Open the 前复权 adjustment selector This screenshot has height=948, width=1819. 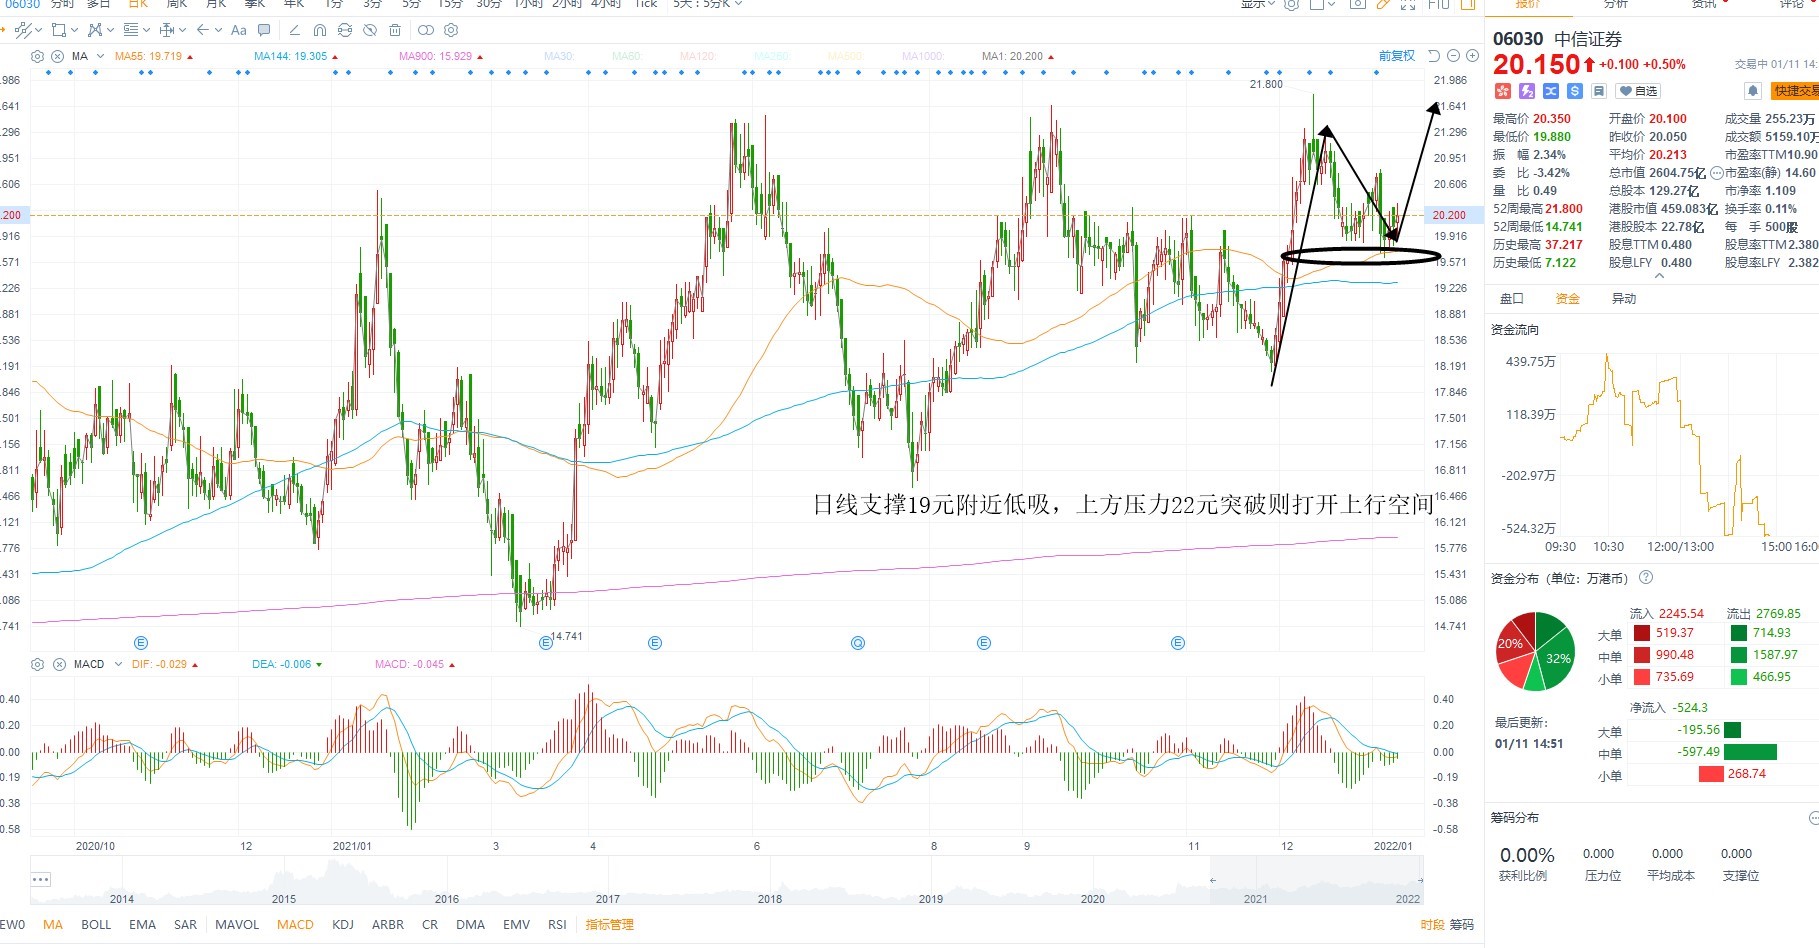pos(1397,56)
